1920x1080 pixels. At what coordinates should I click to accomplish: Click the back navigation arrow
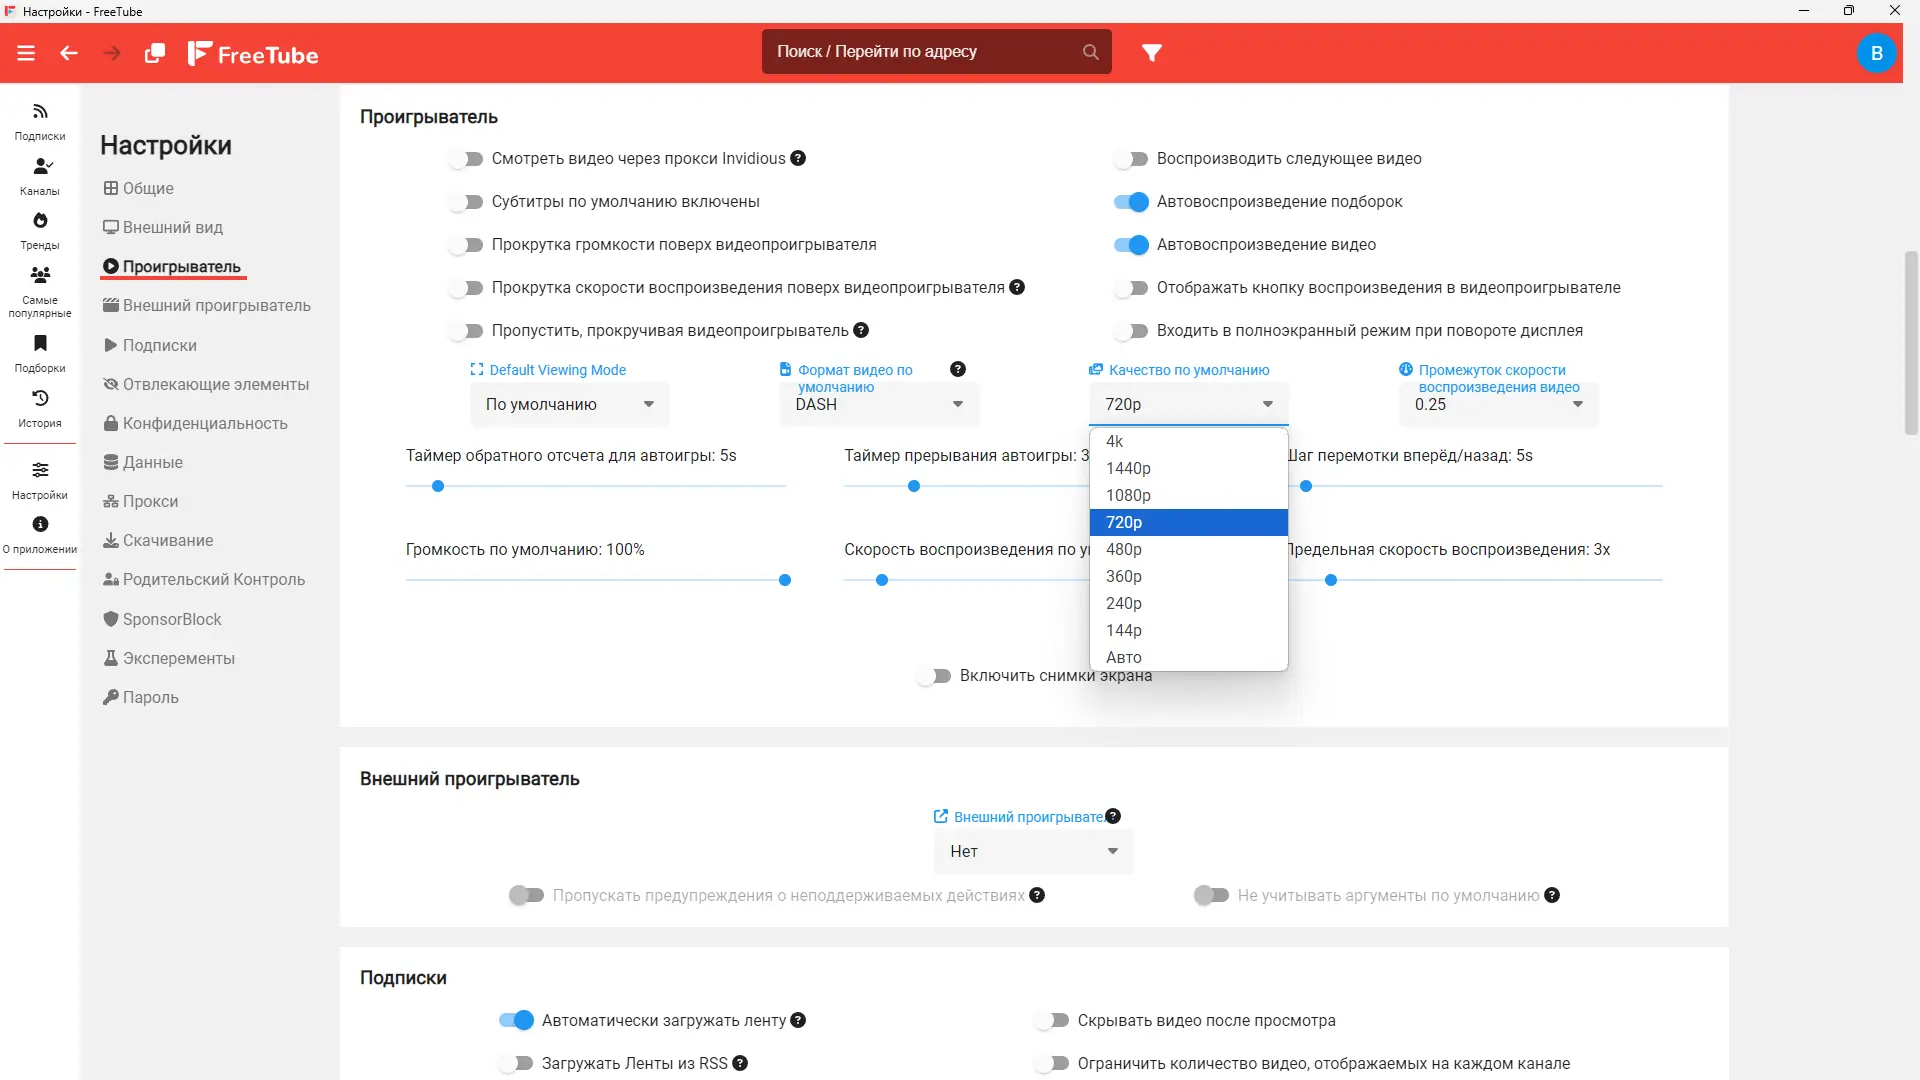tap(69, 53)
